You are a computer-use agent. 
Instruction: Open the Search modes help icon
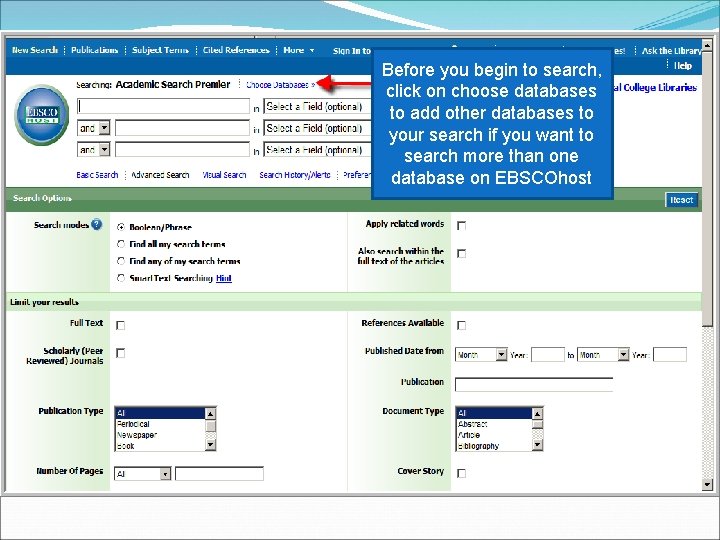(96, 225)
